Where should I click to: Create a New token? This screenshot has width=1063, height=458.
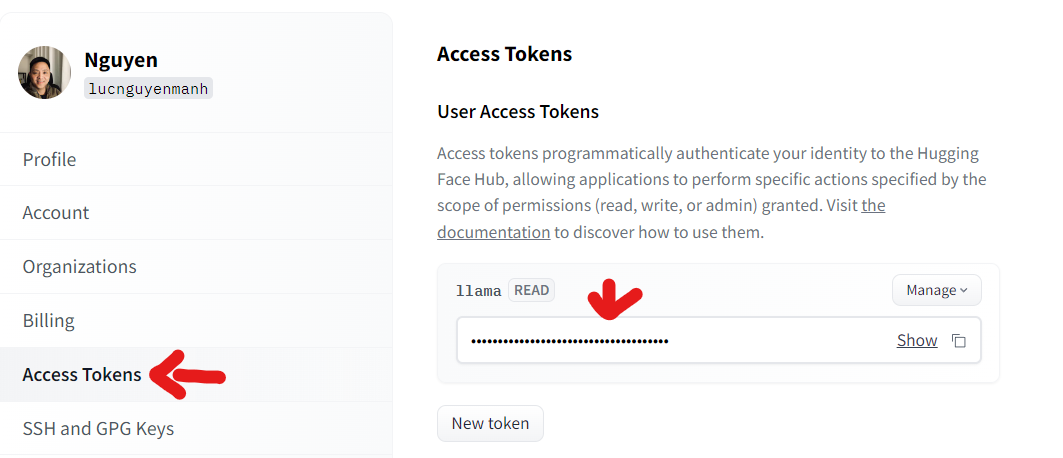(x=490, y=423)
